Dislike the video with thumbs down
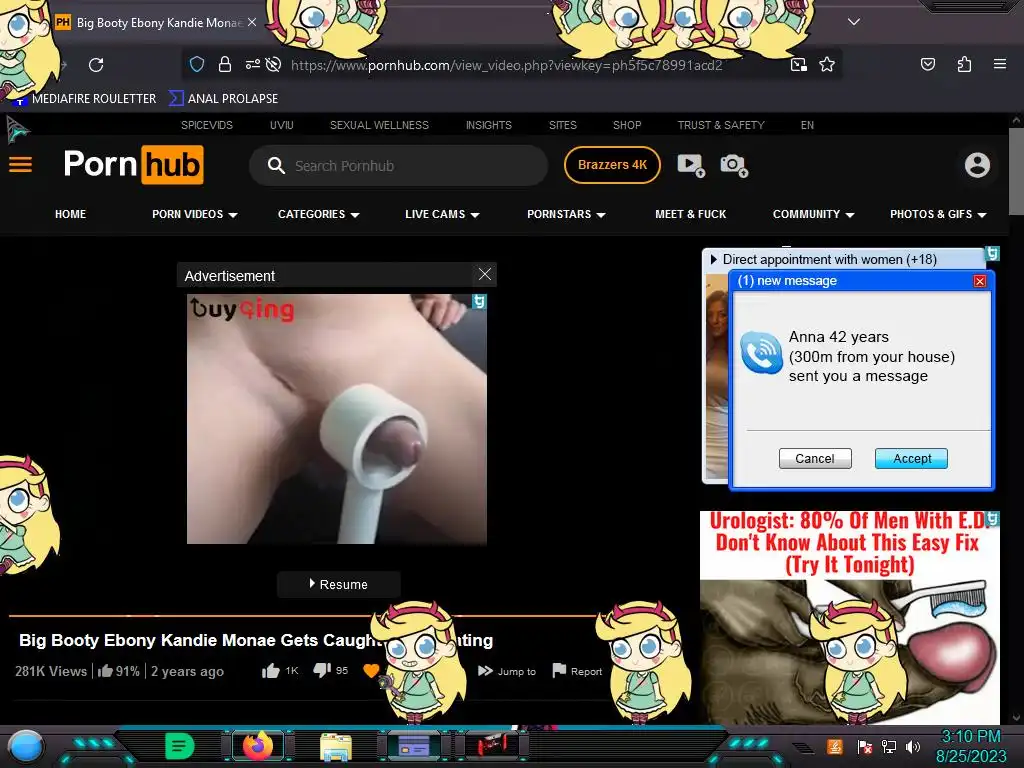Viewport: 1024px width, 768px height. (x=322, y=671)
